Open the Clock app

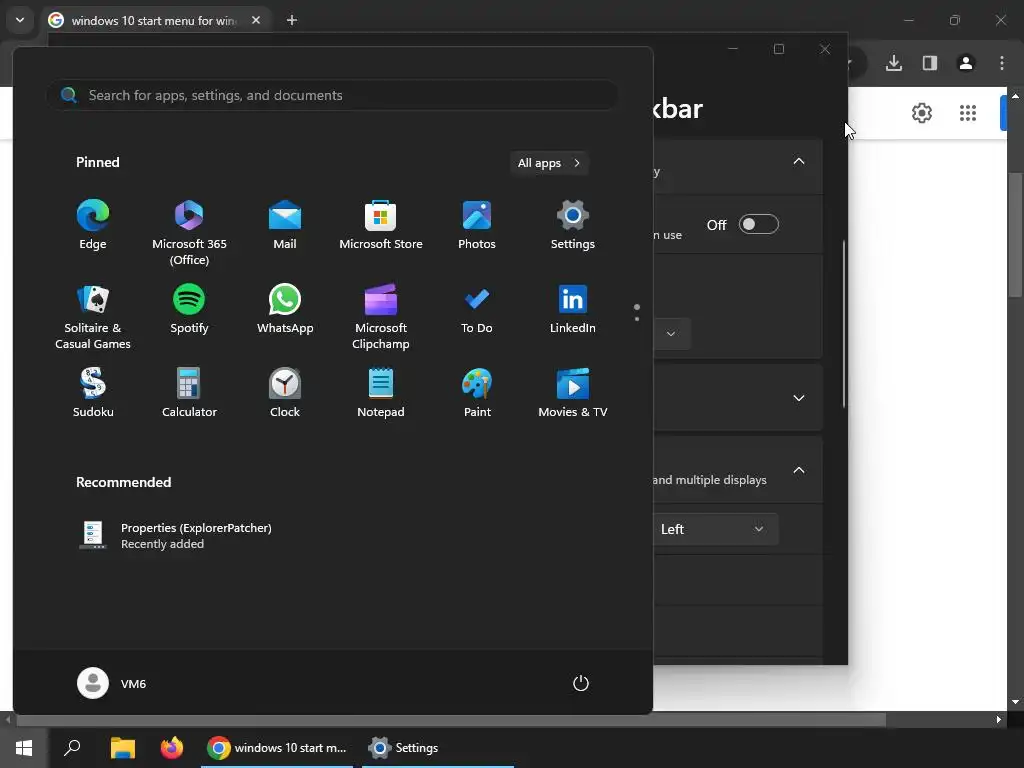285,393
